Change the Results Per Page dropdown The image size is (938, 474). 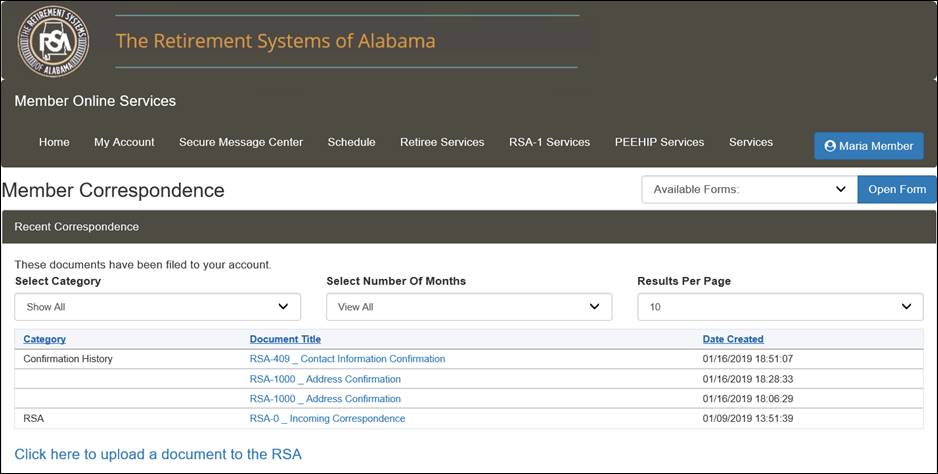coord(780,307)
